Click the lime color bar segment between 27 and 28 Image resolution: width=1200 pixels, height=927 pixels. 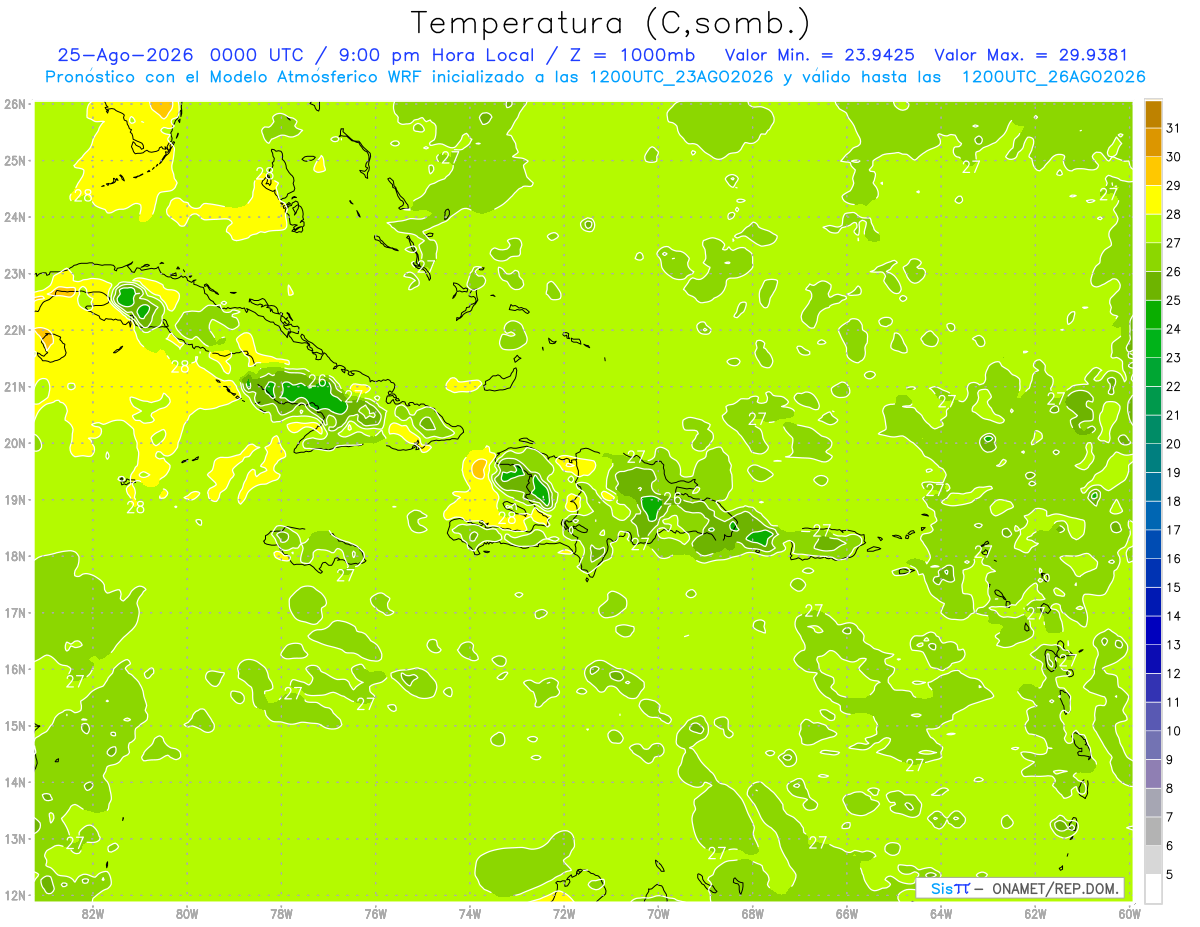pyautogui.click(x=1153, y=228)
